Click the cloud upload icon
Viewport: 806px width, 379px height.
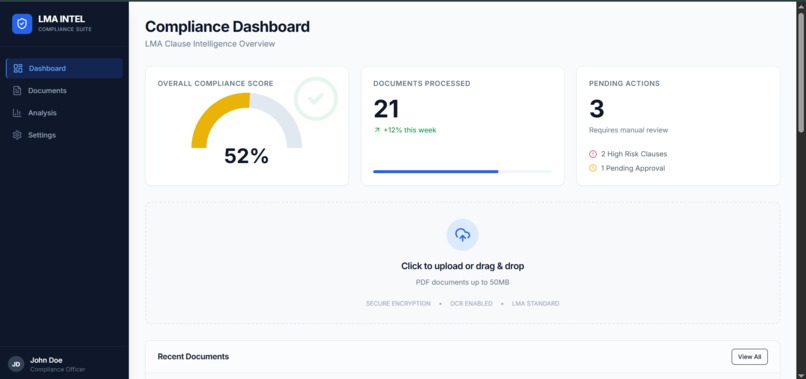tap(463, 235)
